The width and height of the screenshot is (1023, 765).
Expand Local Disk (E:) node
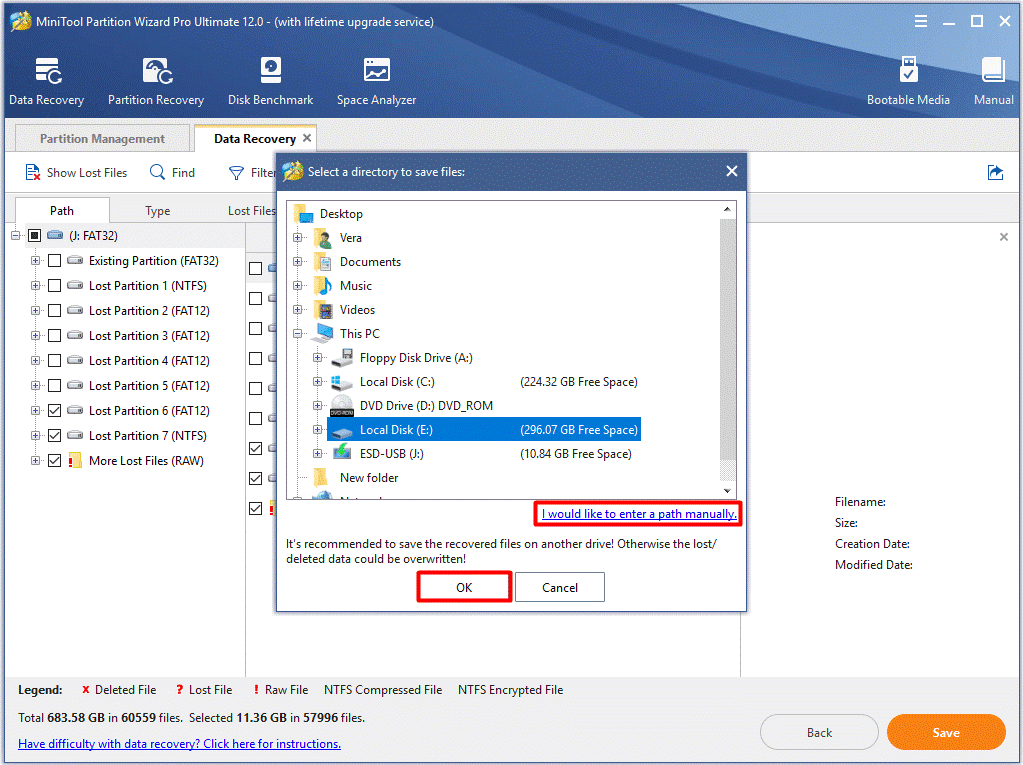(317, 429)
